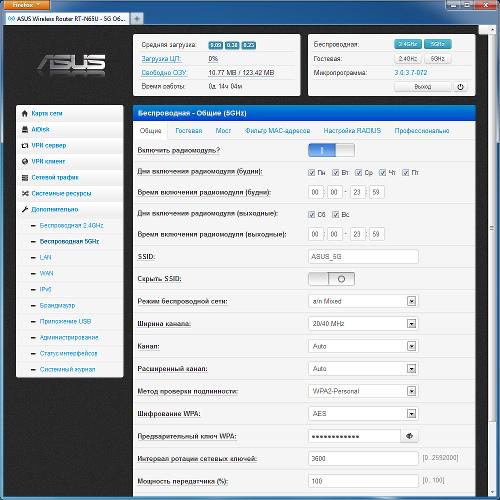Viewport: 500px width, 500px height.
Task: Open the WAN sidebar item
Action: click(46, 273)
